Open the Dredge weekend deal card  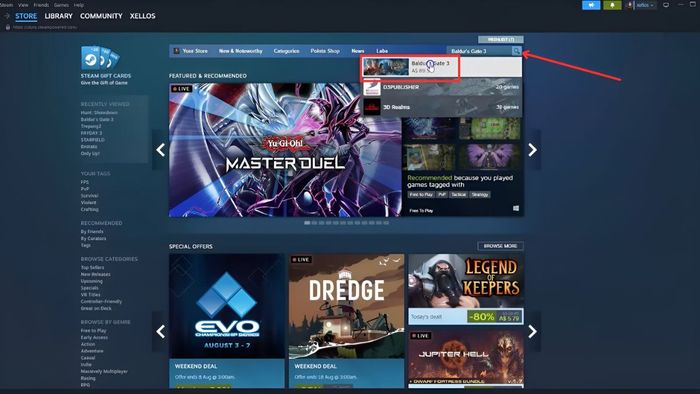(x=346, y=321)
